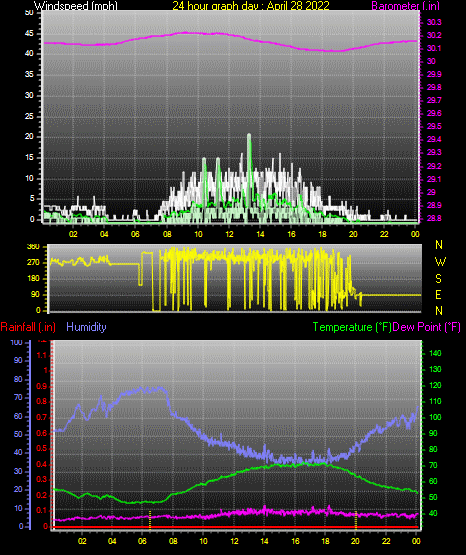Click the "29.2" barometer scale value
Image resolution: width=466 pixels, height=555 pixels.
click(x=434, y=166)
